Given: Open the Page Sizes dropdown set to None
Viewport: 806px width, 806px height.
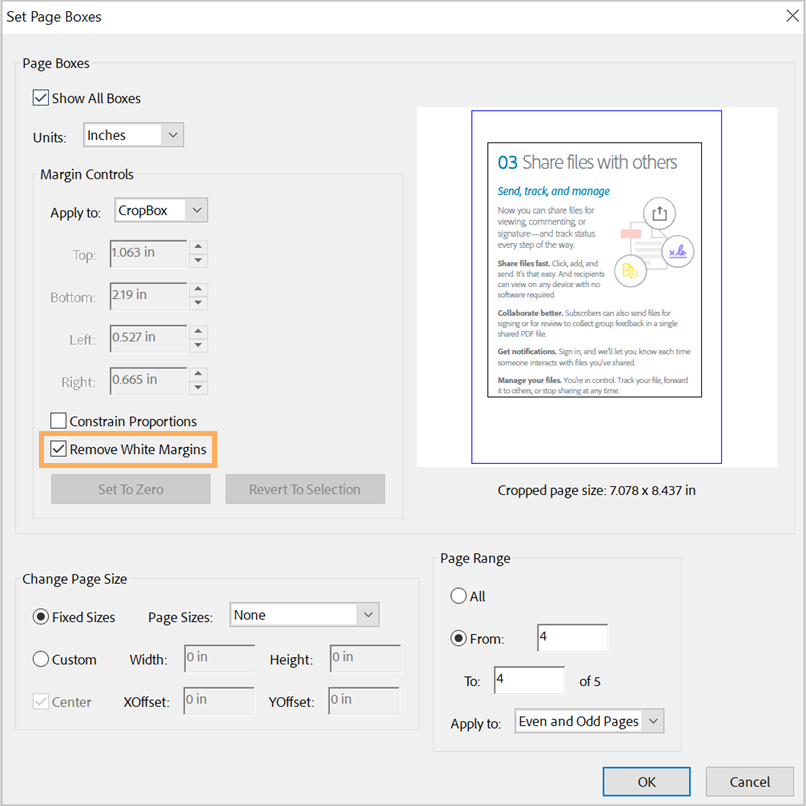Looking at the screenshot, I should (x=304, y=615).
